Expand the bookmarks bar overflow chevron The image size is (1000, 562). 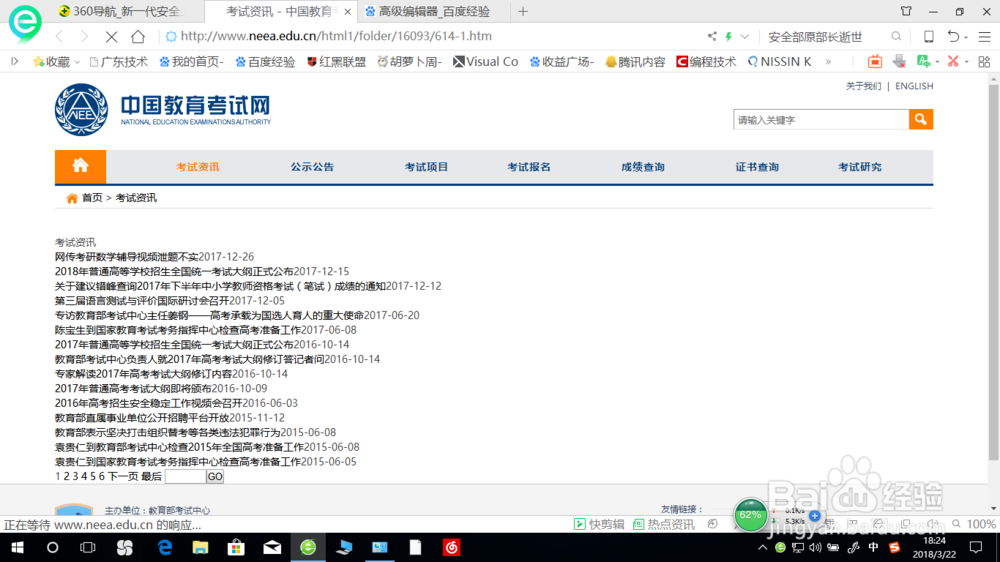[x=828, y=62]
